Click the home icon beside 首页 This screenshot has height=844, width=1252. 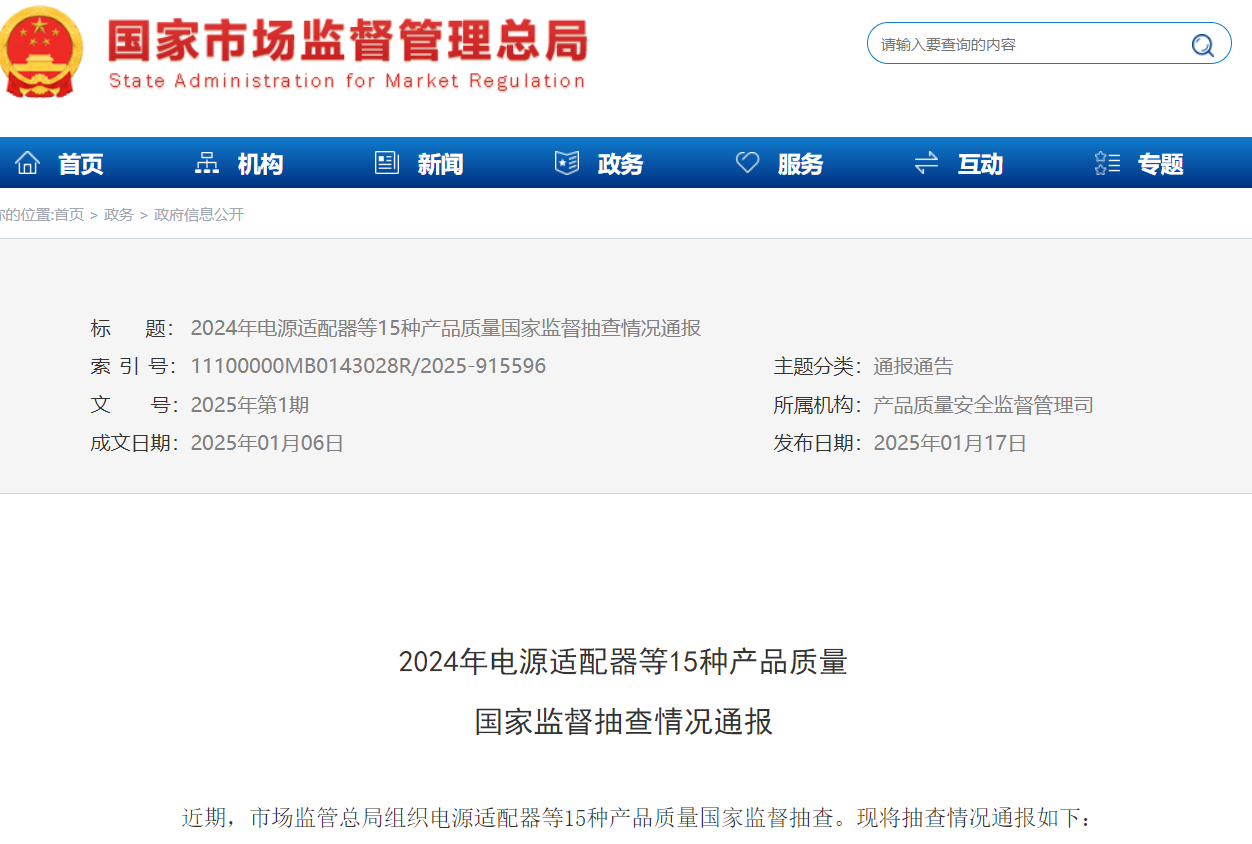tap(28, 163)
